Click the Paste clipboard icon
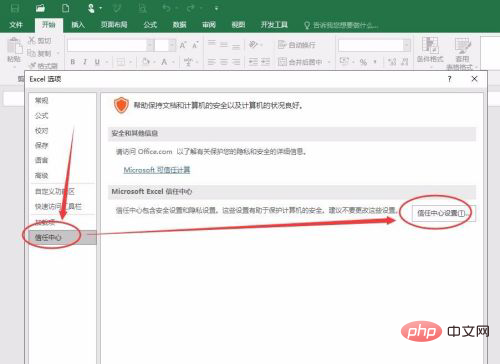500x364 pixels. pyautogui.click(x=14, y=47)
